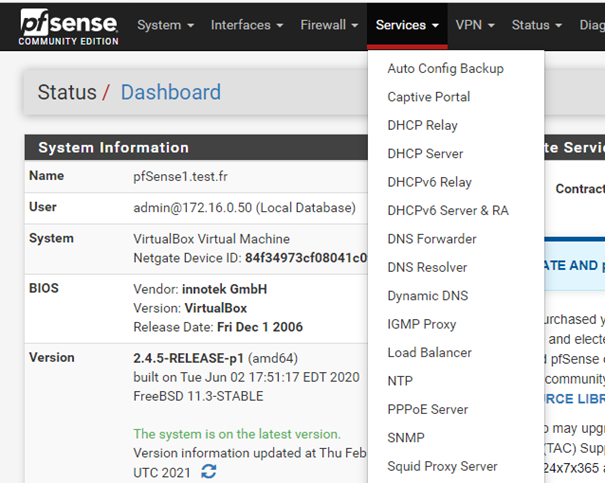Open the Interfaces menu
This screenshot has width=605, height=483.
point(247,25)
